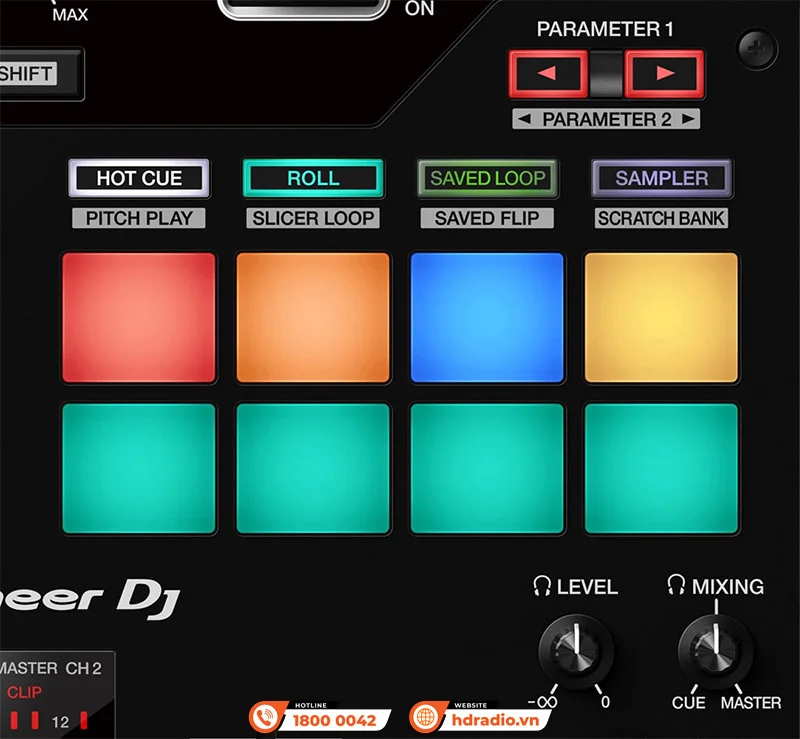Screen dimensions: 800x739
Task: Switch to SAMPLER pad mode
Action: (x=662, y=178)
